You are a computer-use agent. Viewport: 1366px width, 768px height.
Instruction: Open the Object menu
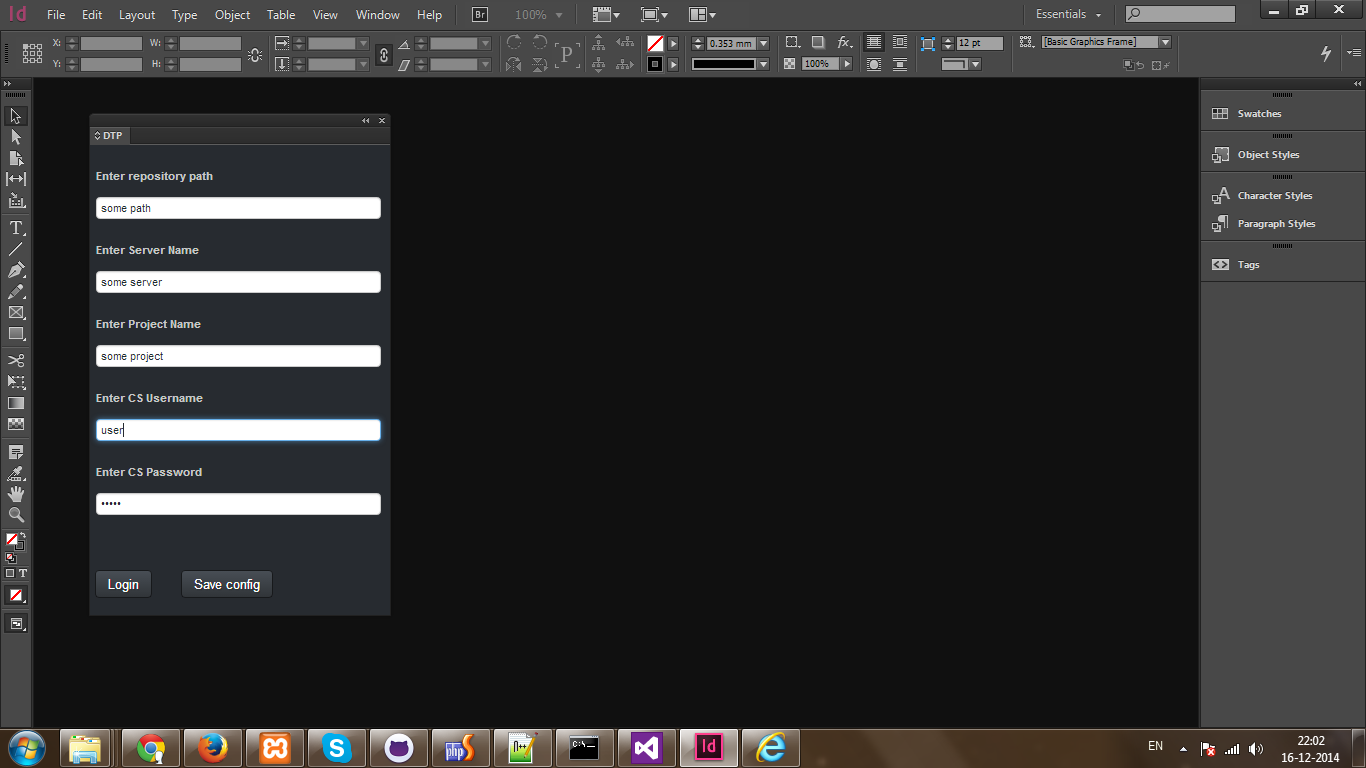click(232, 14)
